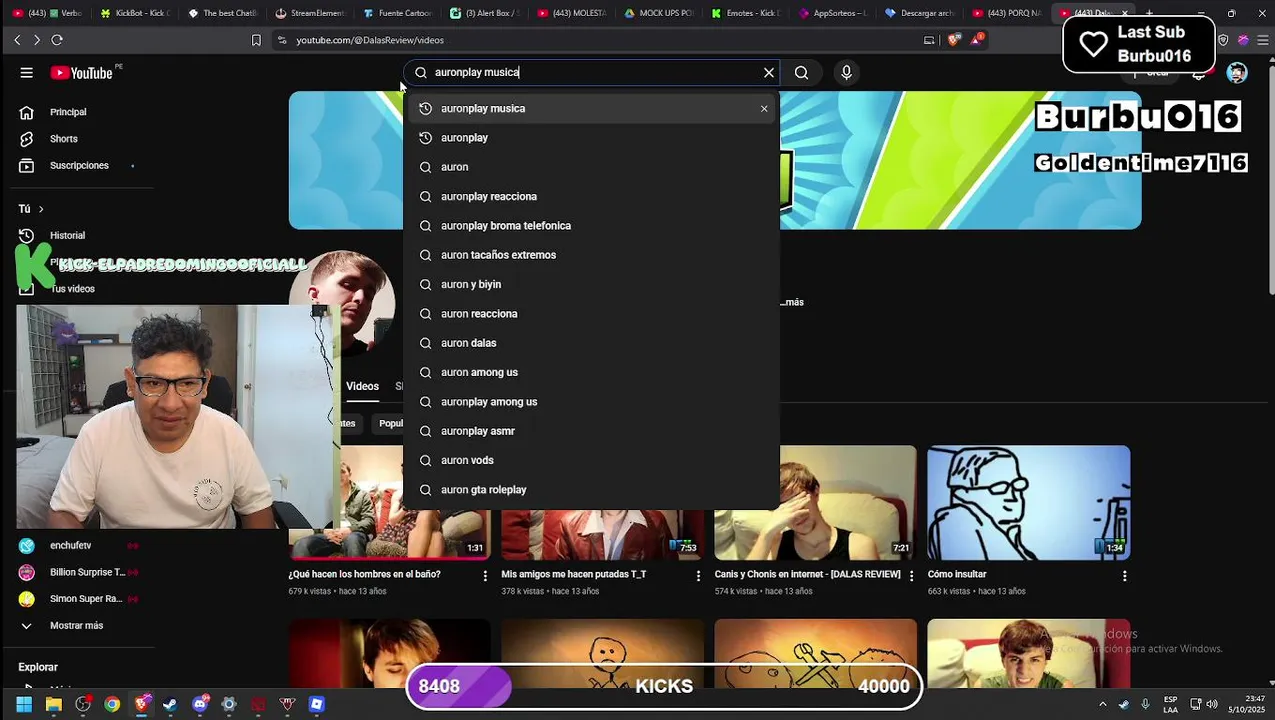Viewport: 1275px width, 720px height.
Task: Click inside the YouTube search field
Action: (x=590, y=72)
